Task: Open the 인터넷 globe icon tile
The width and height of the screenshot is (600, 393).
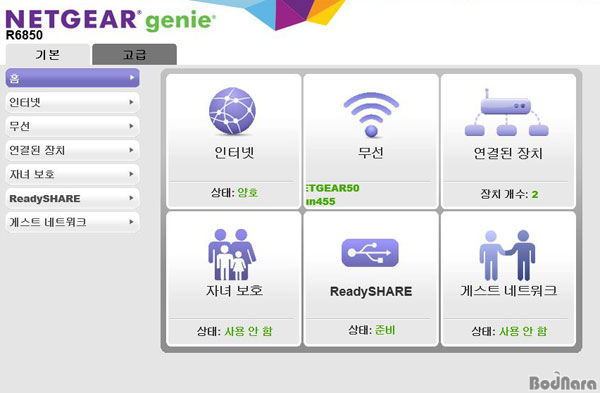Action: pyautogui.click(x=232, y=111)
